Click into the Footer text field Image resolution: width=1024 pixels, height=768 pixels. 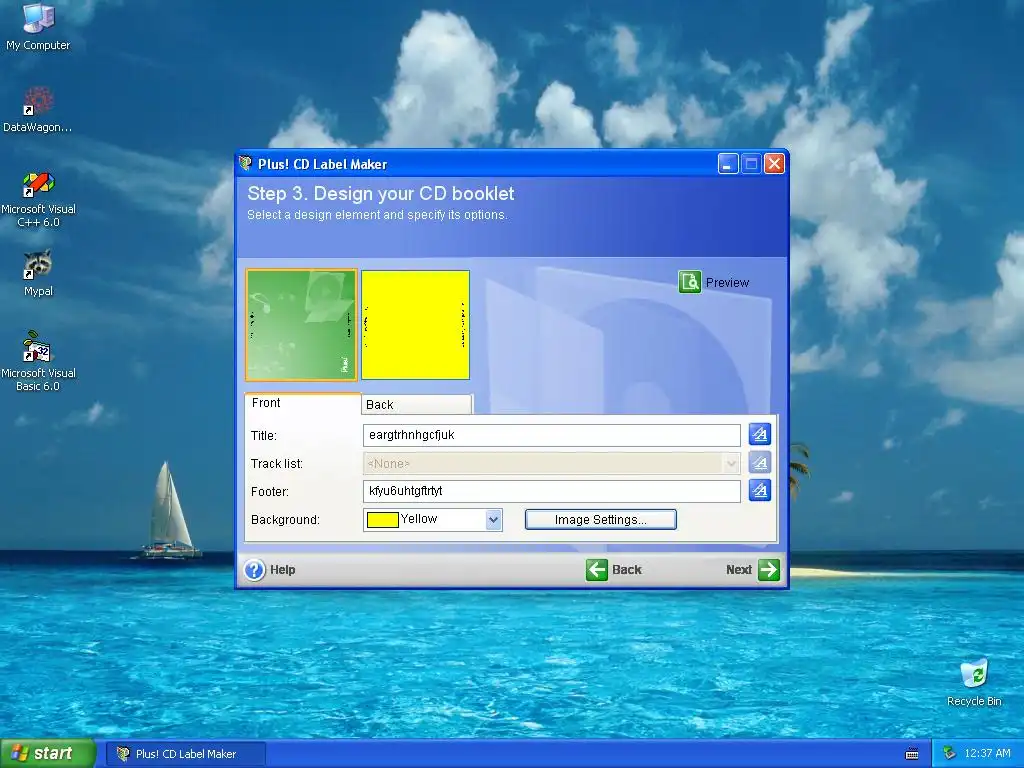point(552,491)
